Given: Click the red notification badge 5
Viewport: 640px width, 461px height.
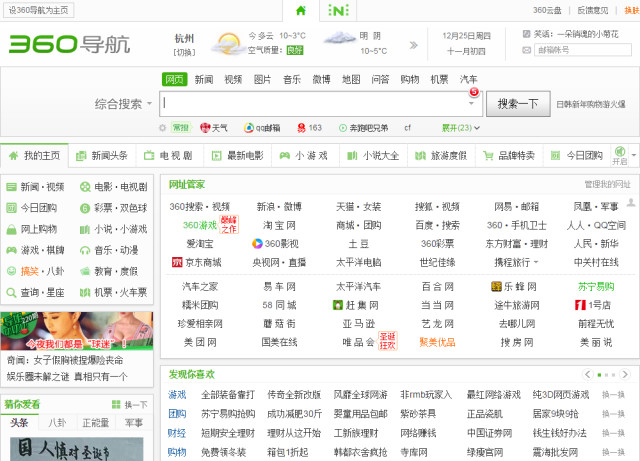Looking at the screenshot, I should coord(474,91).
